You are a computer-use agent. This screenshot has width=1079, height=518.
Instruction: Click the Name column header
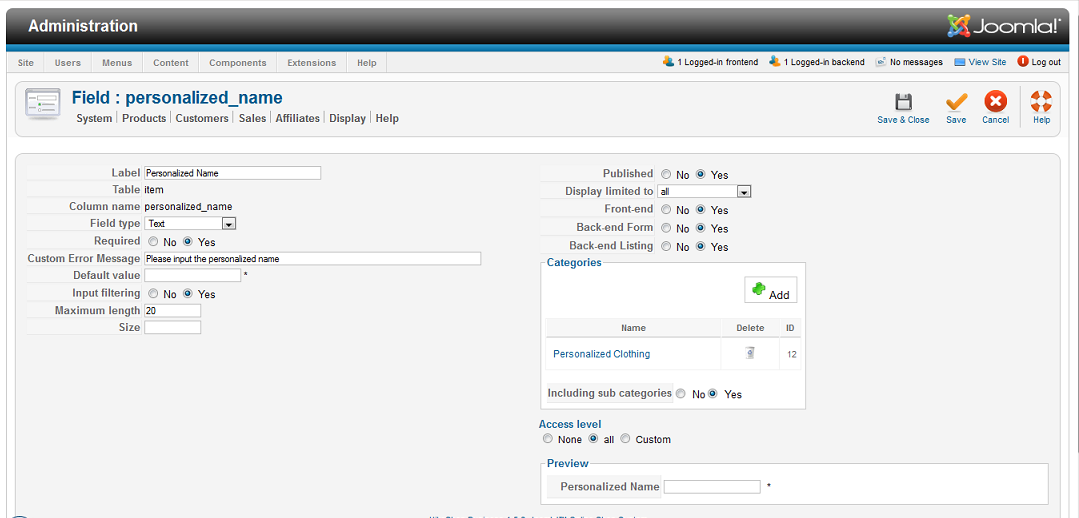633,328
